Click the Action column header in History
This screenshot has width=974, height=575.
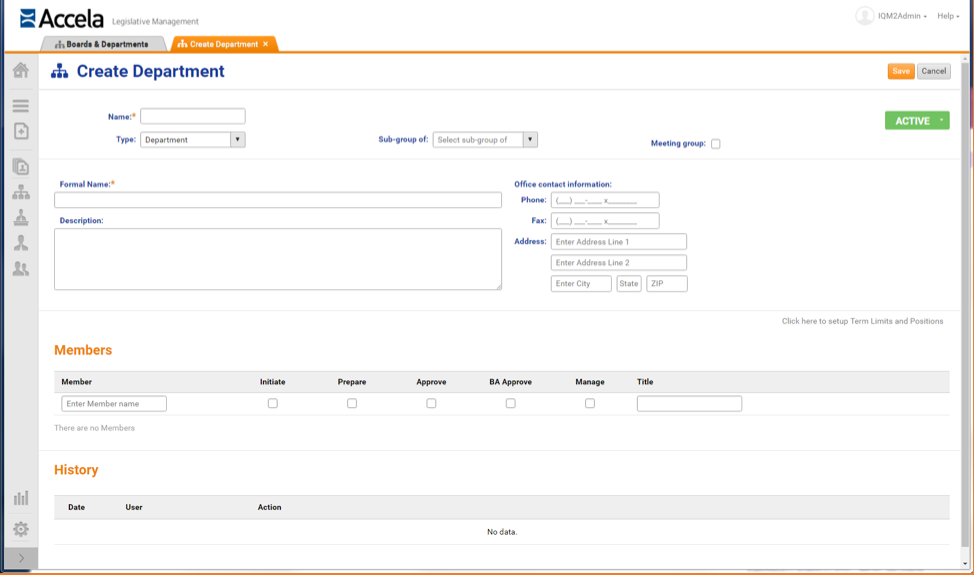270,507
